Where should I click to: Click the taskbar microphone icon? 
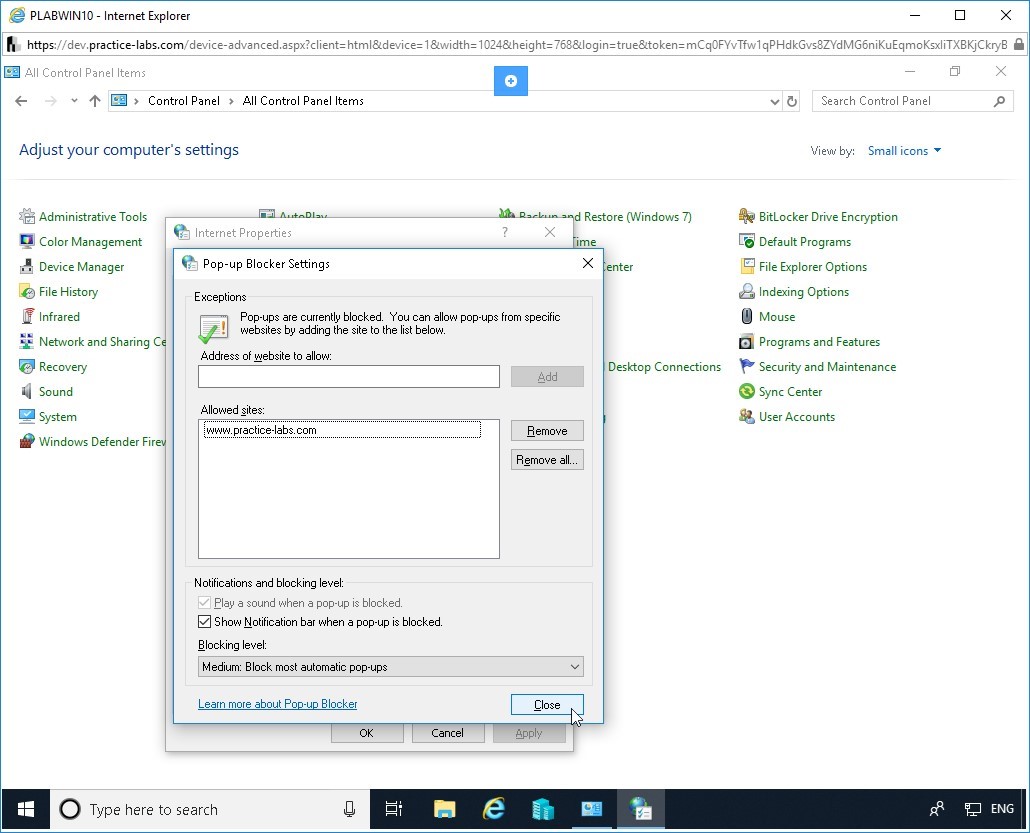click(349, 809)
